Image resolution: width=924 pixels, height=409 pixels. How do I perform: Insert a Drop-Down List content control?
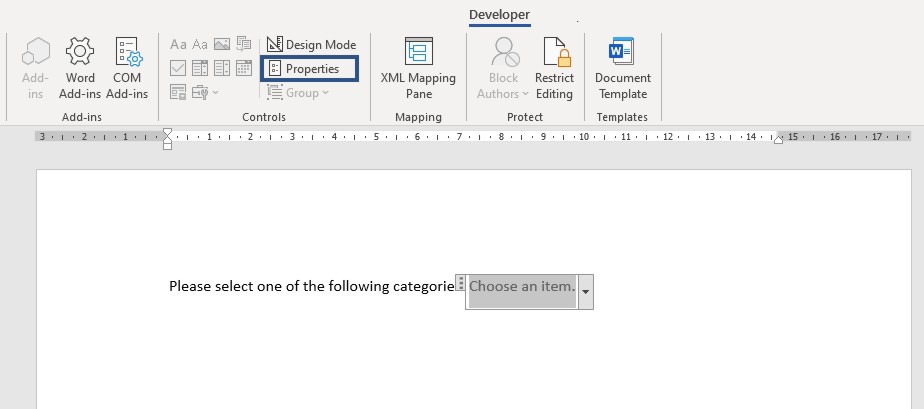[x=222, y=68]
